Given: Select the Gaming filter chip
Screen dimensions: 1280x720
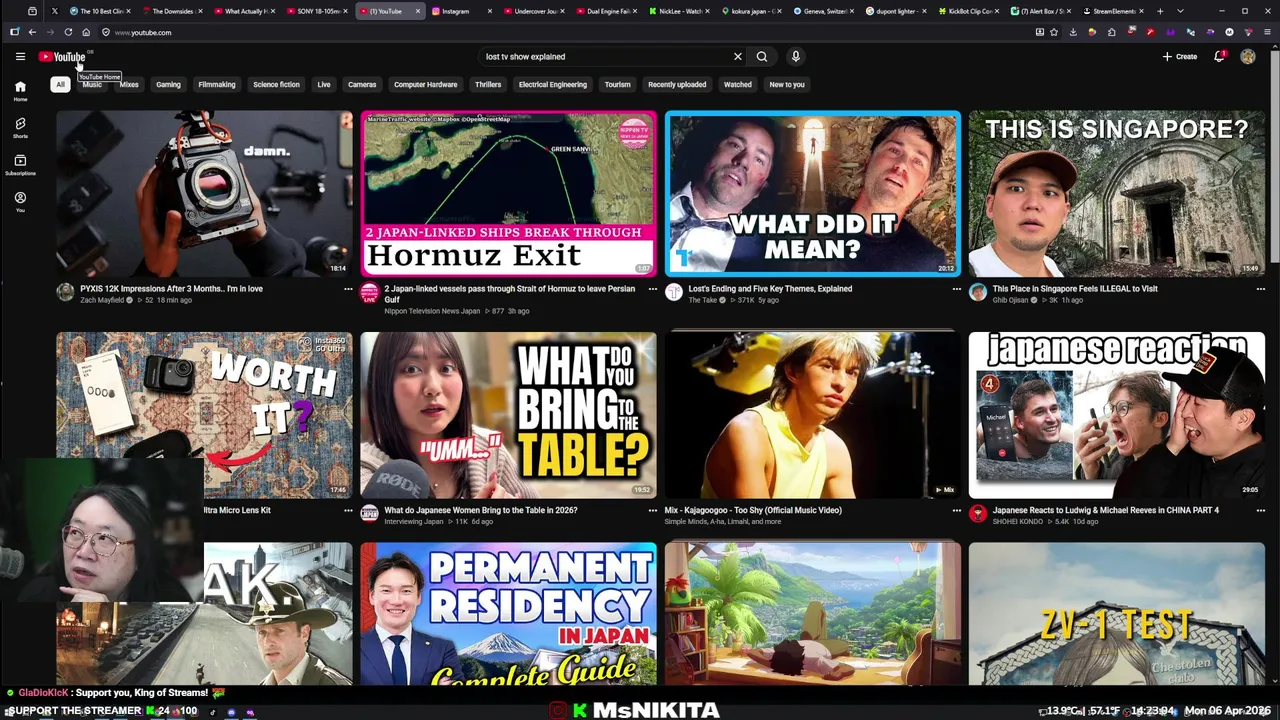Looking at the screenshot, I should [168, 85].
